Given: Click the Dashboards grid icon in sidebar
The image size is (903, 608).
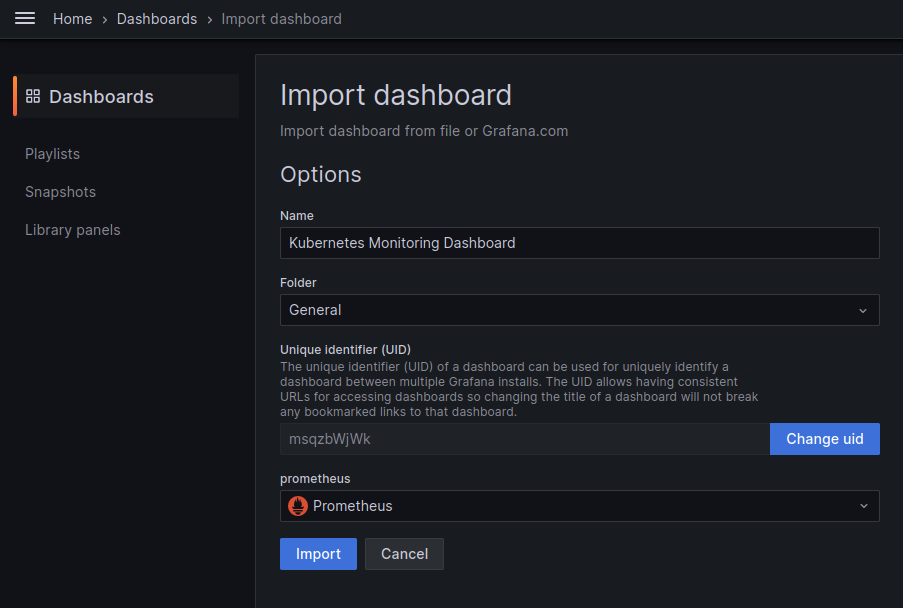Looking at the screenshot, I should pyautogui.click(x=33, y=96).
